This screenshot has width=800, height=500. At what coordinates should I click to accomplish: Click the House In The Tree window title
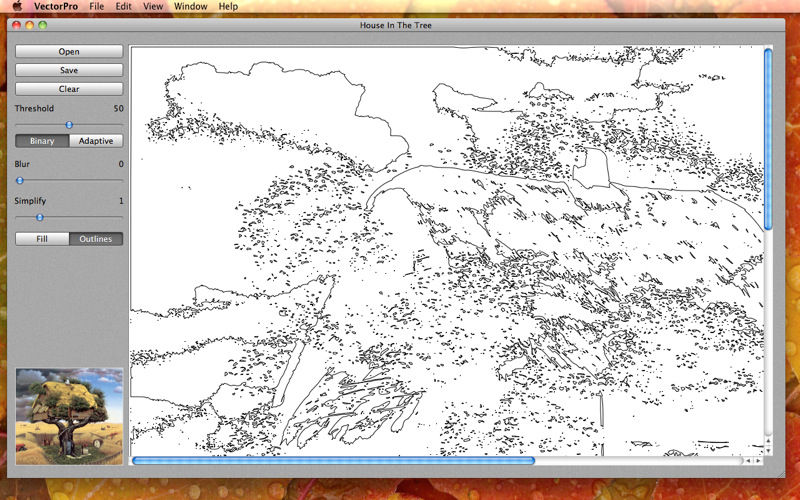pos(396,25)
